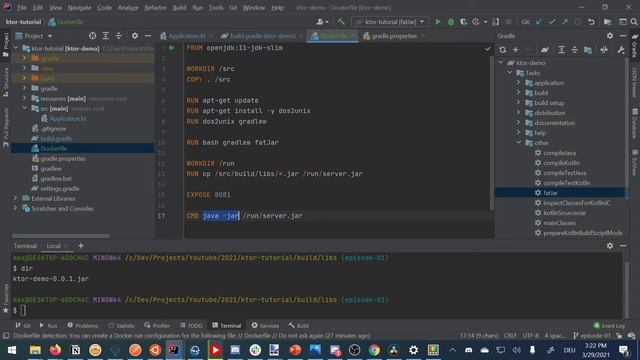Open Gradle panel gear options
The height and width of the screenshot is (360, 640).
[x=609, y=36]
